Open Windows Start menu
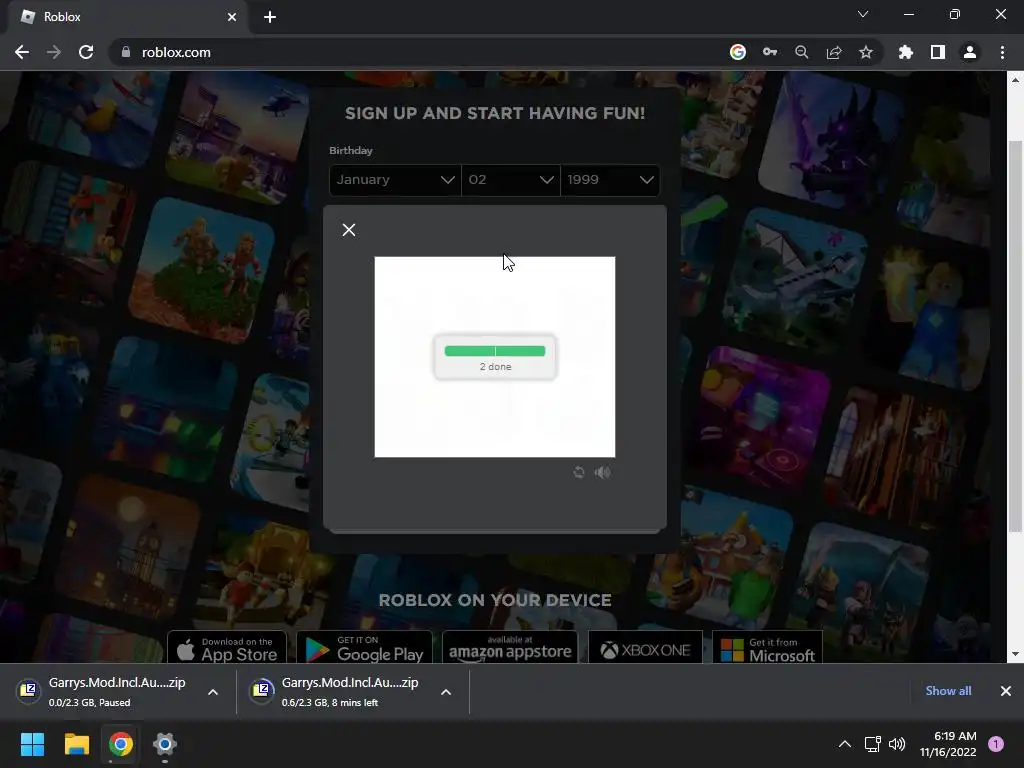Image resolution: width=1024 pixels, height=768 pixels. [x=32, y=744]
